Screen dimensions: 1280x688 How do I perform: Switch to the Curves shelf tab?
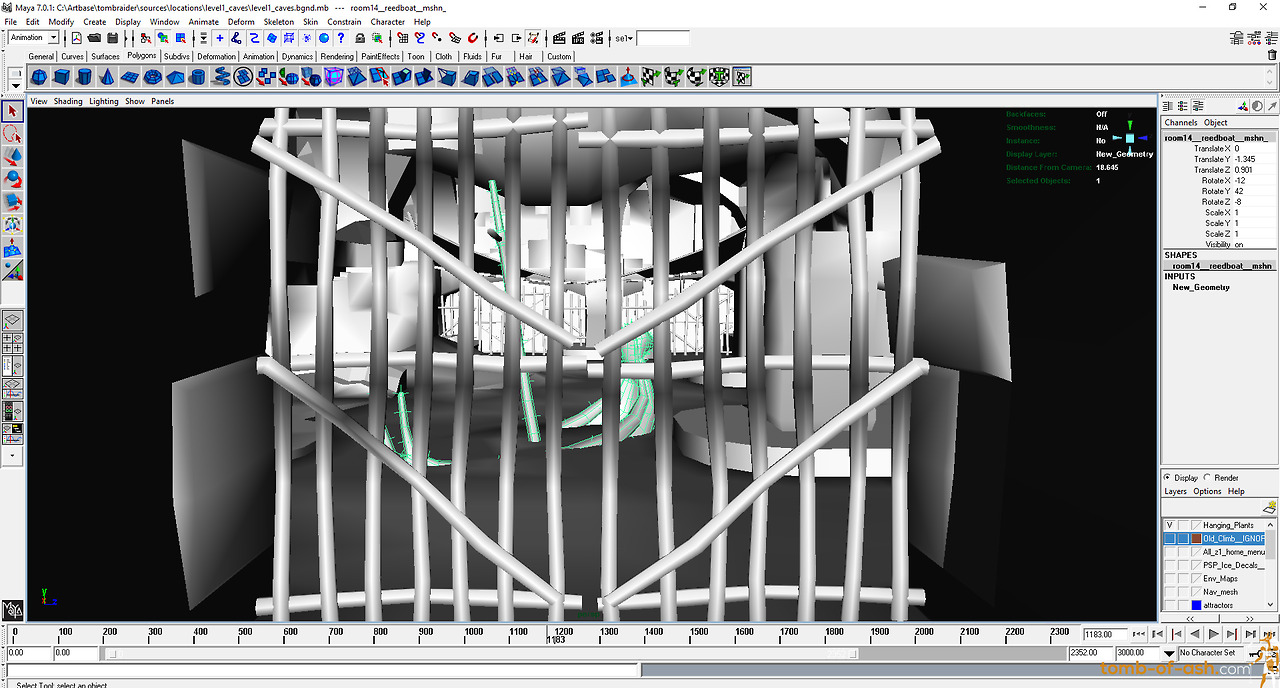(x=73, y=57)
